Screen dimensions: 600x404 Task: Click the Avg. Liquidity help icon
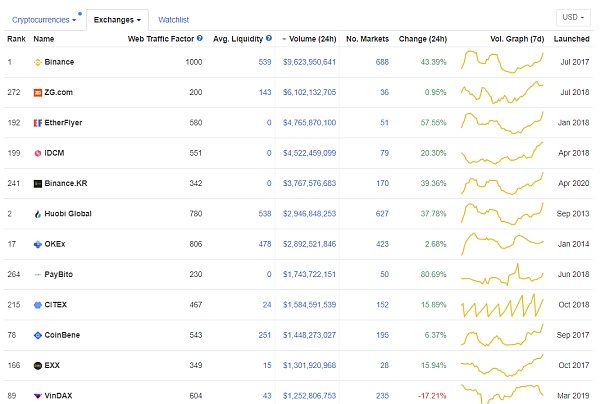268,38
